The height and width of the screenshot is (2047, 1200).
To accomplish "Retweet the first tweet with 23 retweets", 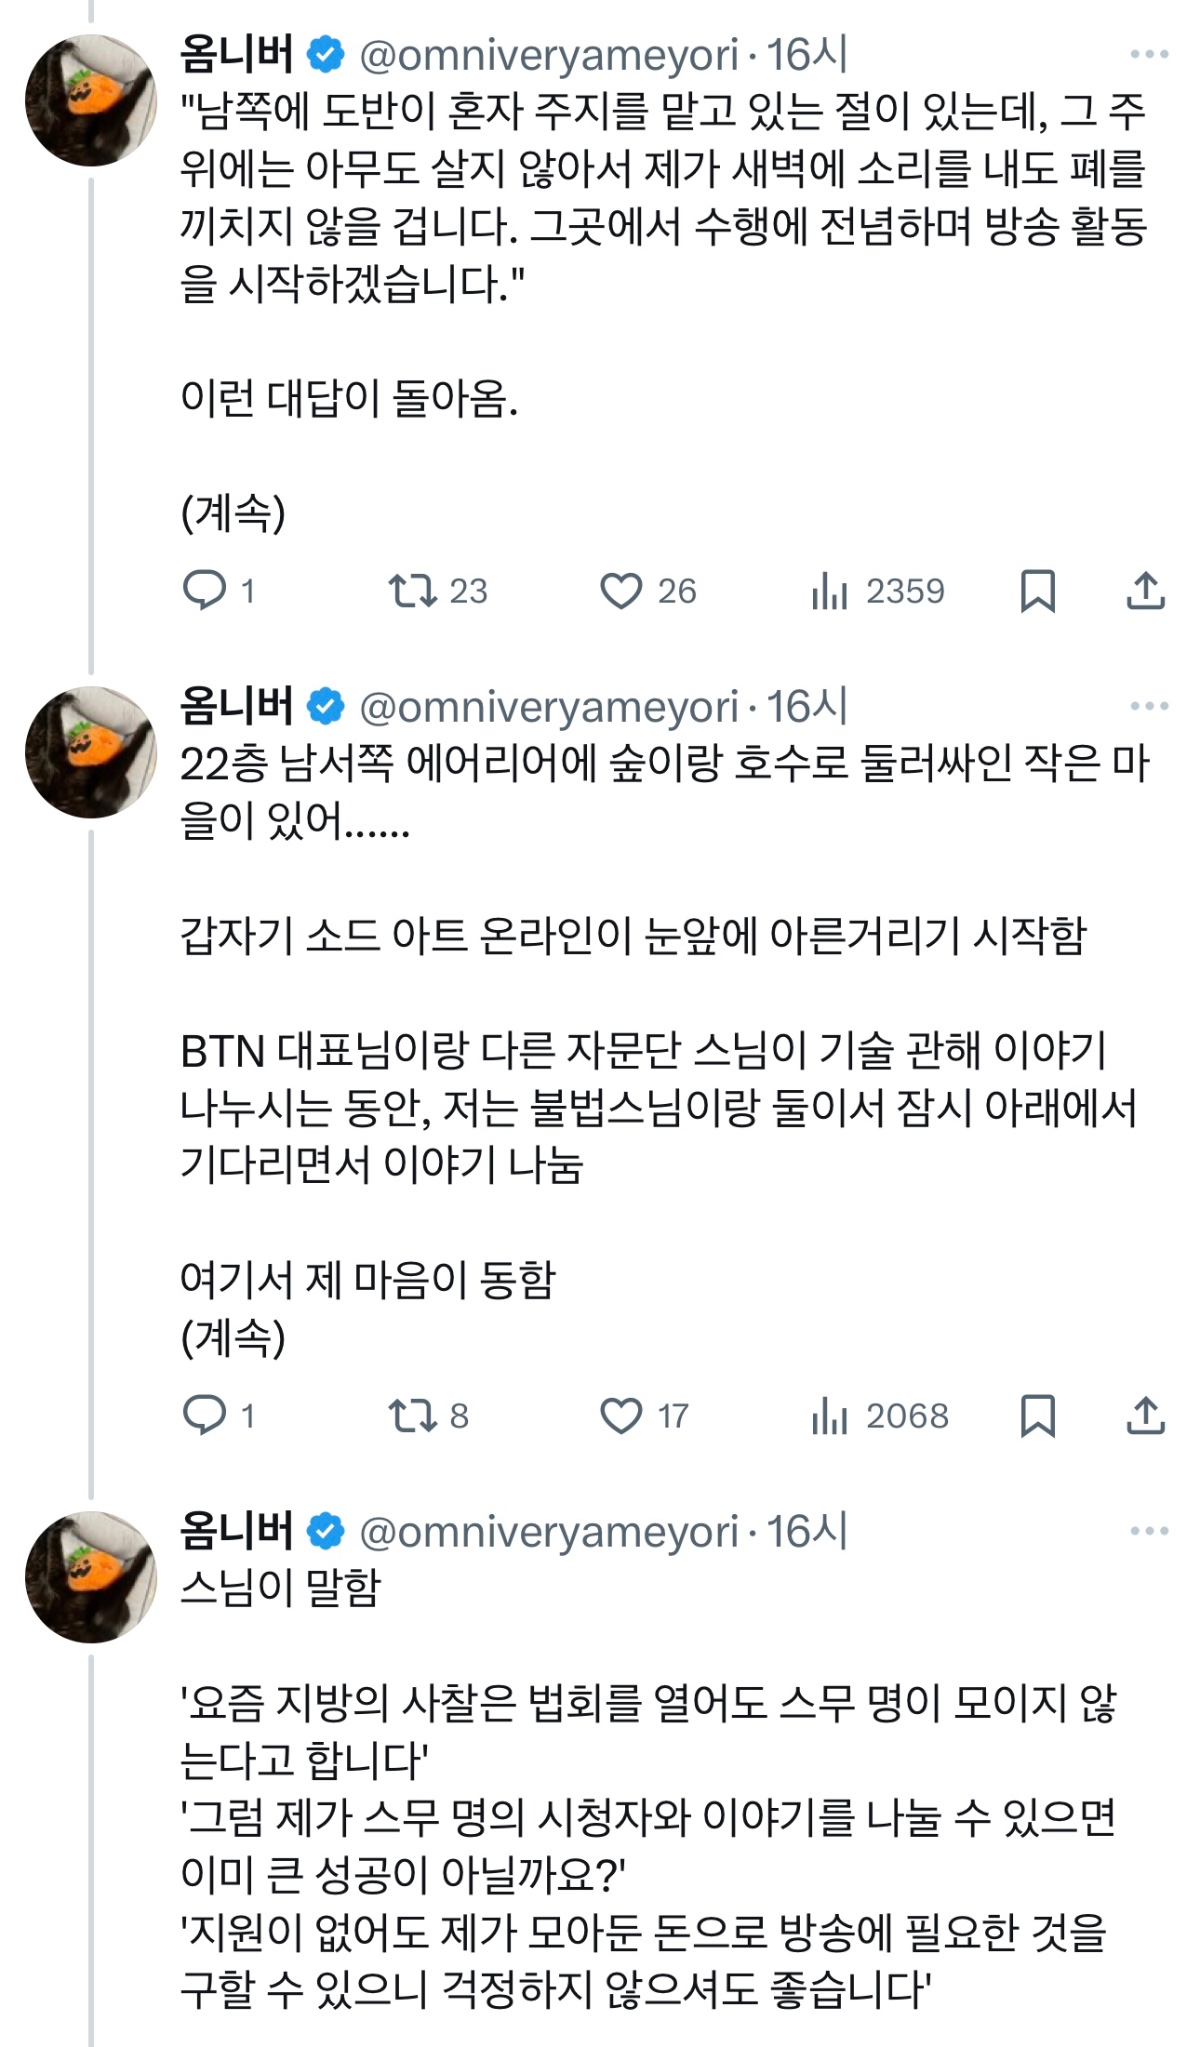I will 413,590.
